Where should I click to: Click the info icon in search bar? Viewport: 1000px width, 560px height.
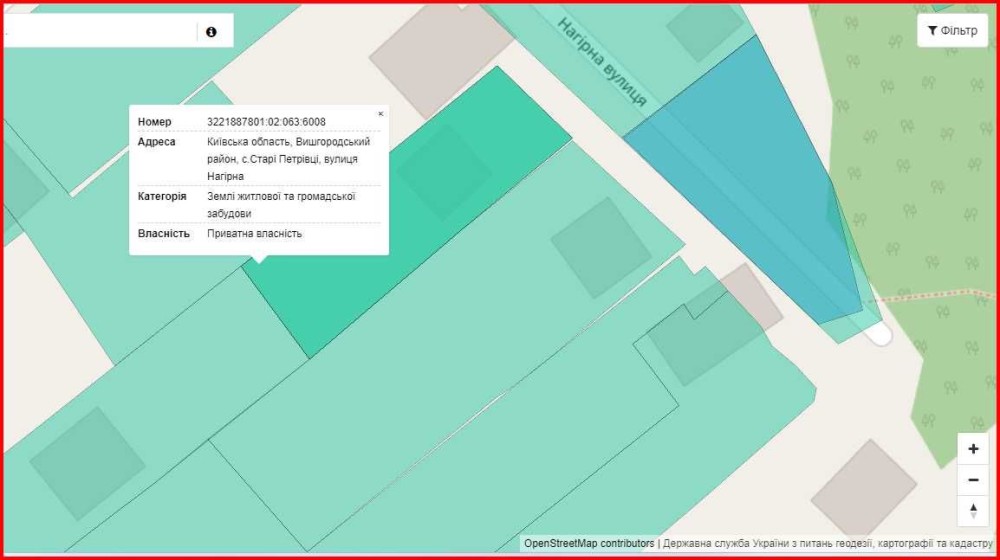point(211,32)
